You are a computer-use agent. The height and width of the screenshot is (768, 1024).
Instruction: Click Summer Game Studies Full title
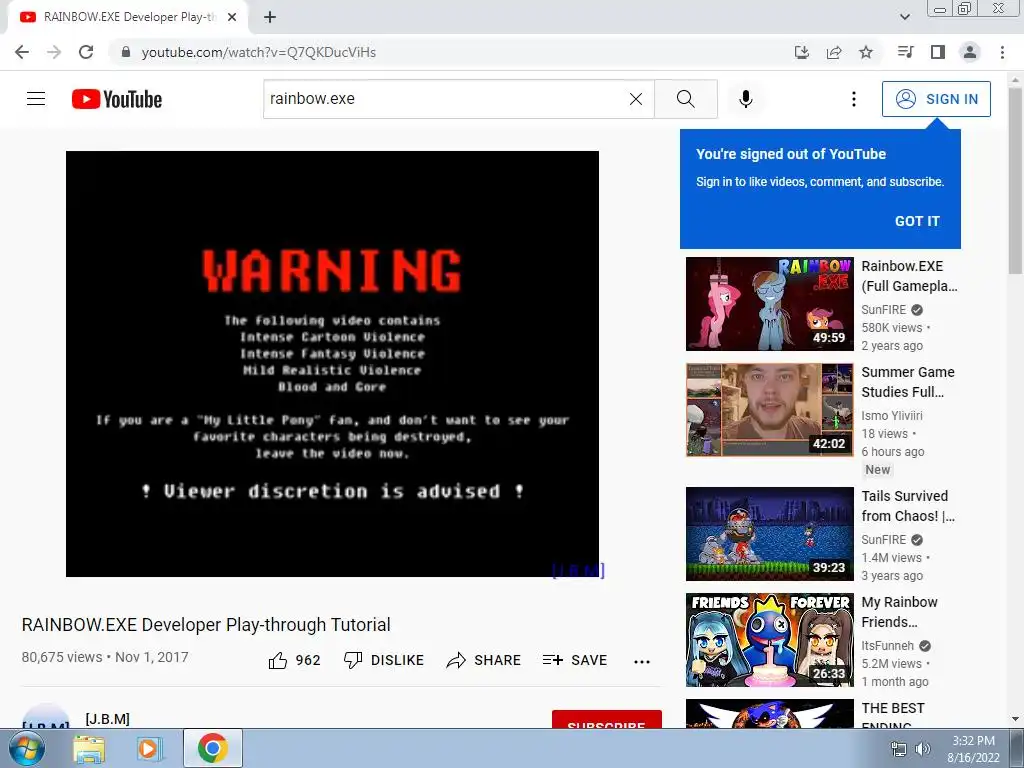pyautogui.click(x=908, y=381)
